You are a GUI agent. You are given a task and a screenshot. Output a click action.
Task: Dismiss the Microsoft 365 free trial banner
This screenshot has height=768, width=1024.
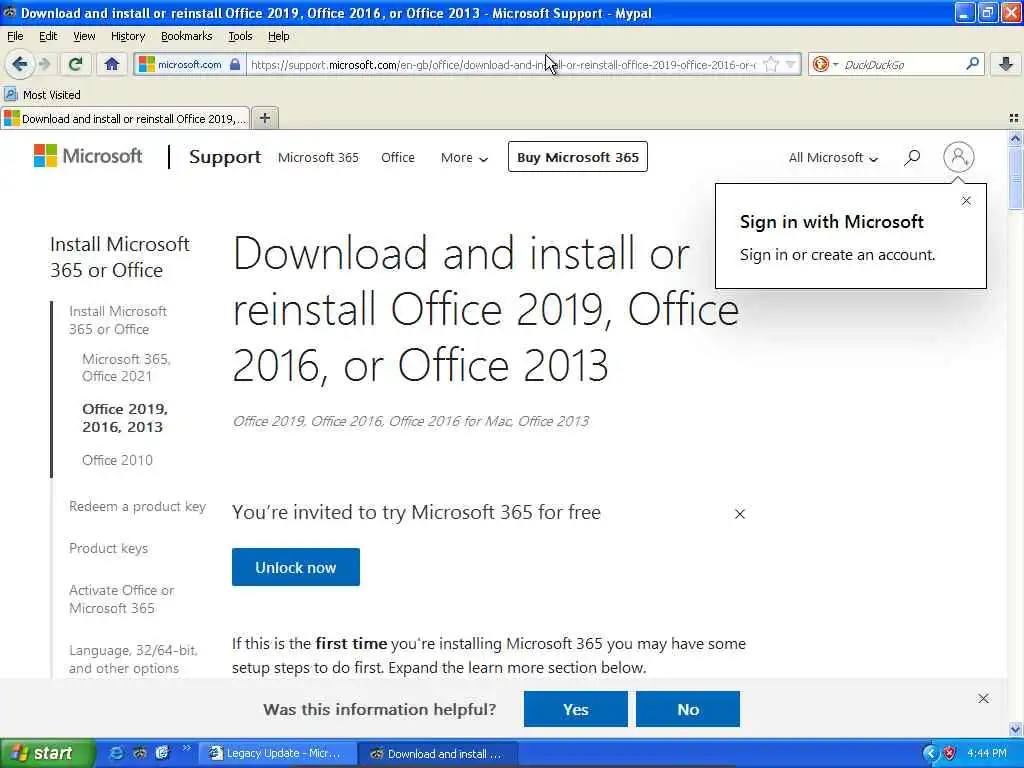tap(739, 514)
